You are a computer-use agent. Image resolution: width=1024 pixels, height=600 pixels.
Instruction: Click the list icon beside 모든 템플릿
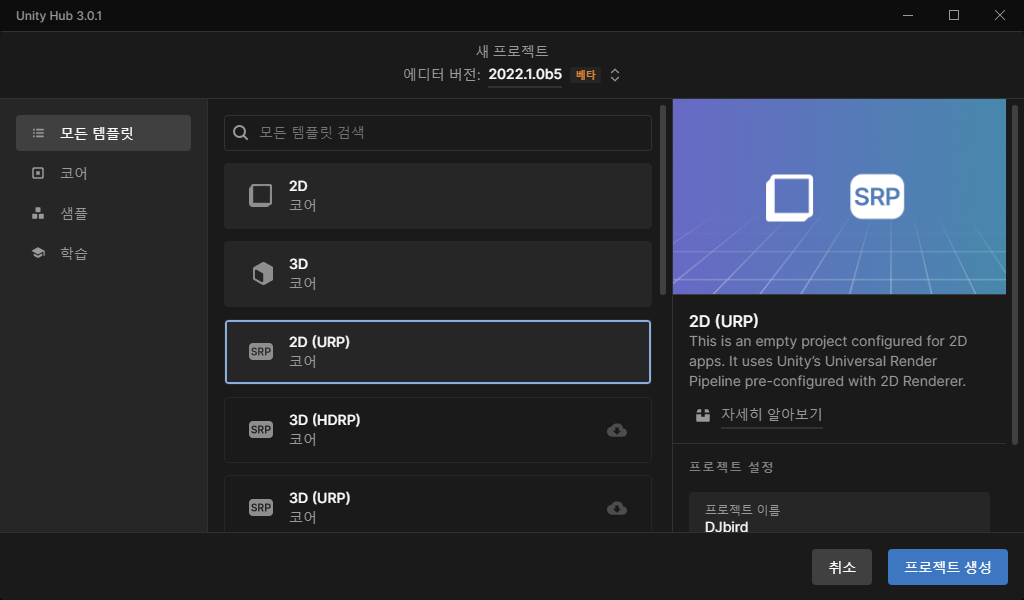point(39,133)
